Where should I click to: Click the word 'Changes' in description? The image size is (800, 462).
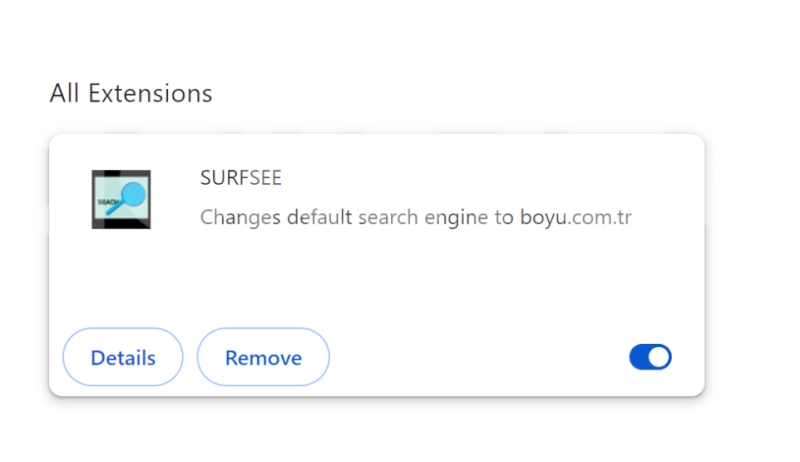click(240, 218)
